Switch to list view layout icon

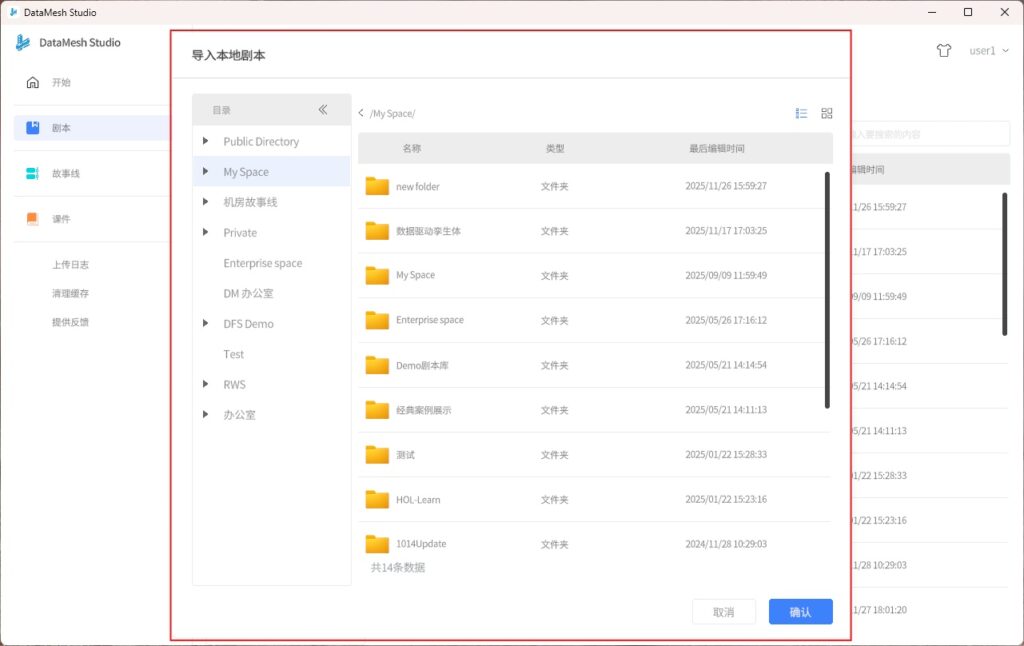(x=801, y=113)
